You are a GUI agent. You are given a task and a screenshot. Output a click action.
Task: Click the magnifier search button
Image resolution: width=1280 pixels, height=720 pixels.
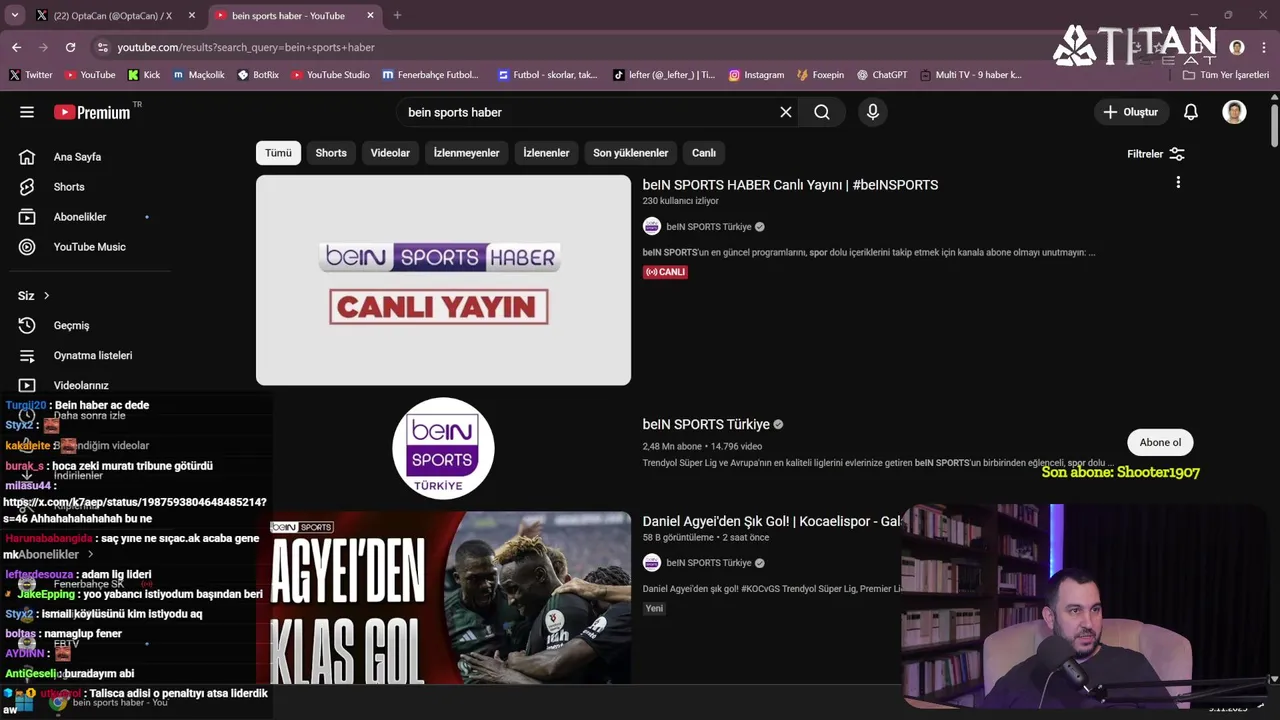pyautogui.click(x=822, y=112)
